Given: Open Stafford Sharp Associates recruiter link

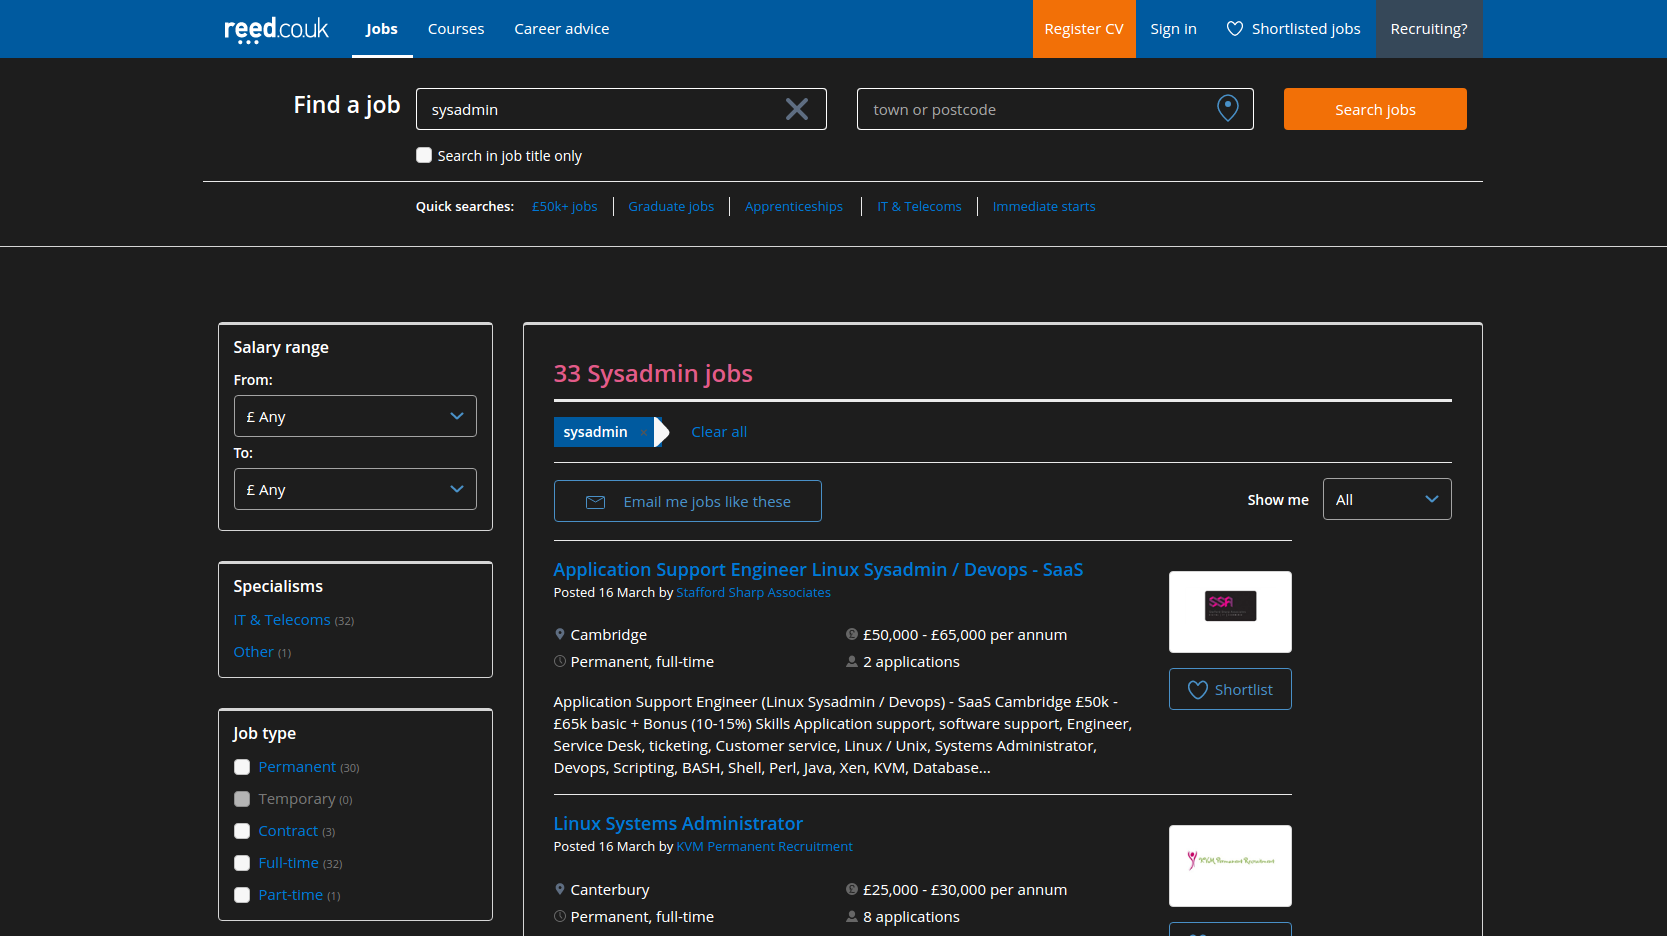Looking at the screenshot, I should pyautogui.click(x=753, y=593).
